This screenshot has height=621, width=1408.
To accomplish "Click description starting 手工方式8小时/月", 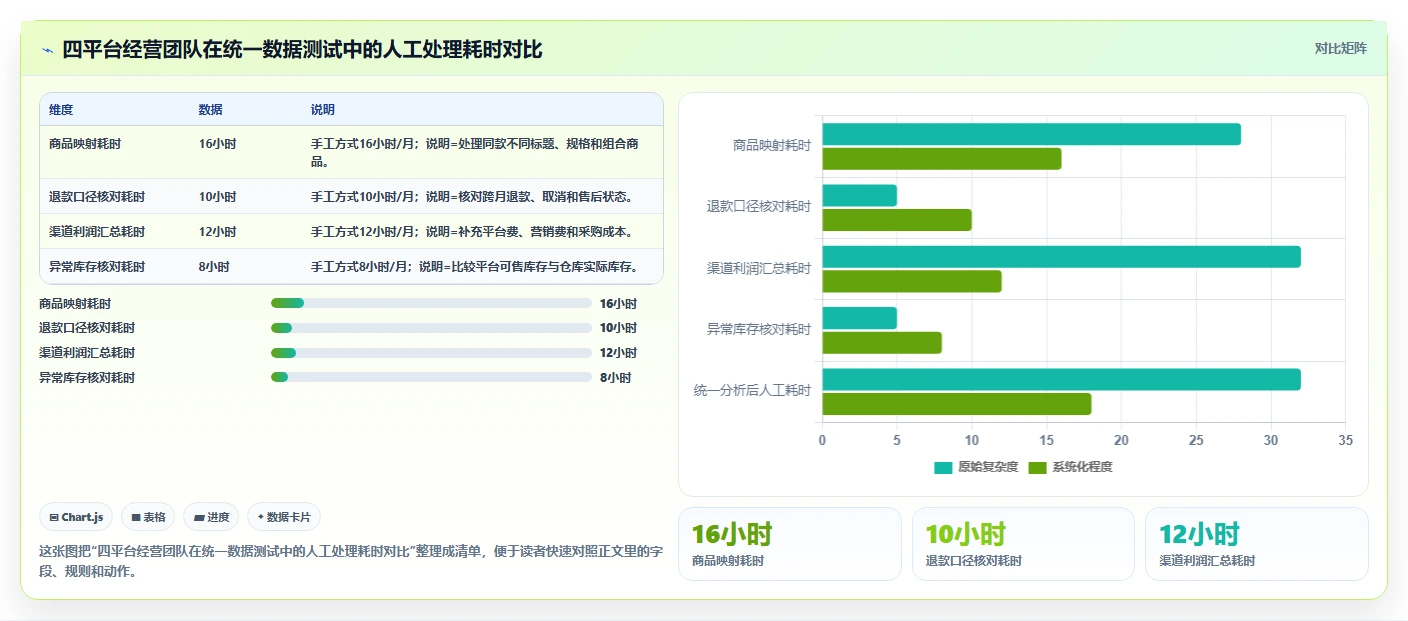I will tap(474, 266).
